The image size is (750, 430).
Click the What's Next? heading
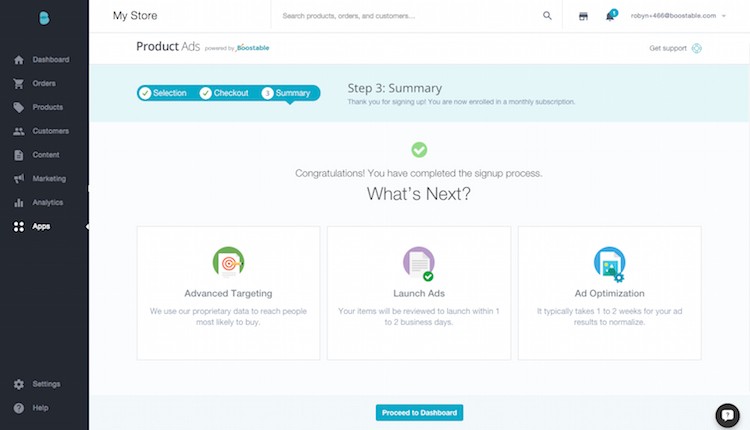click(x=419, y=194)
